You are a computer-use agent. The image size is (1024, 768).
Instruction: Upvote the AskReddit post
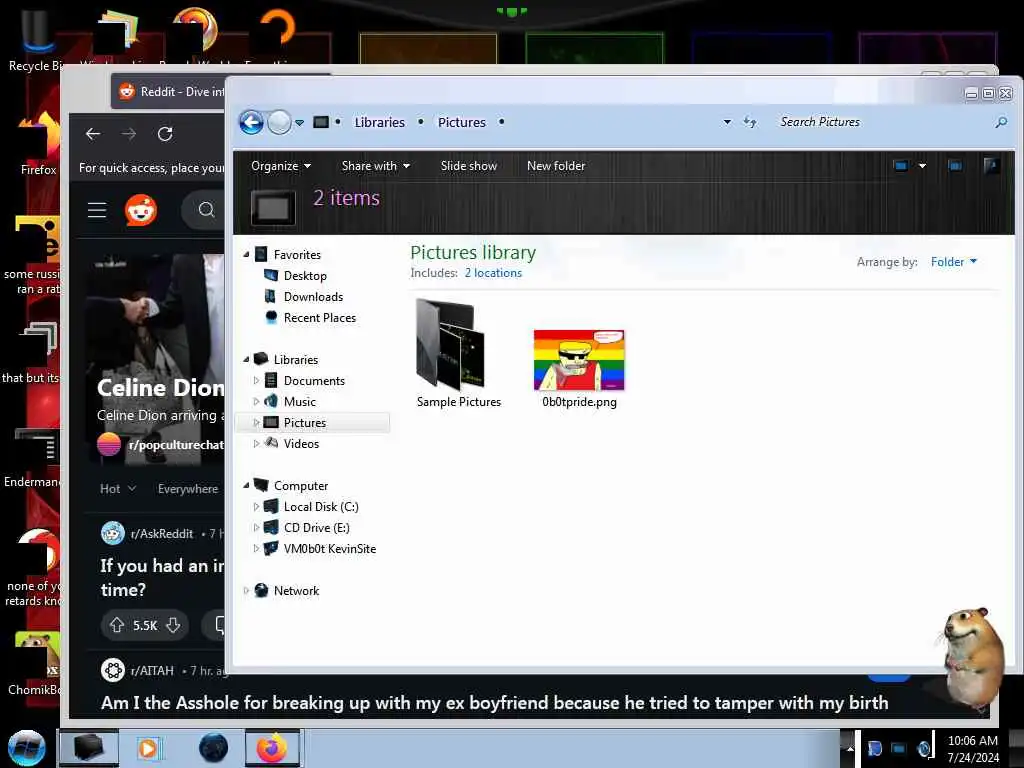tap(117, 625)
